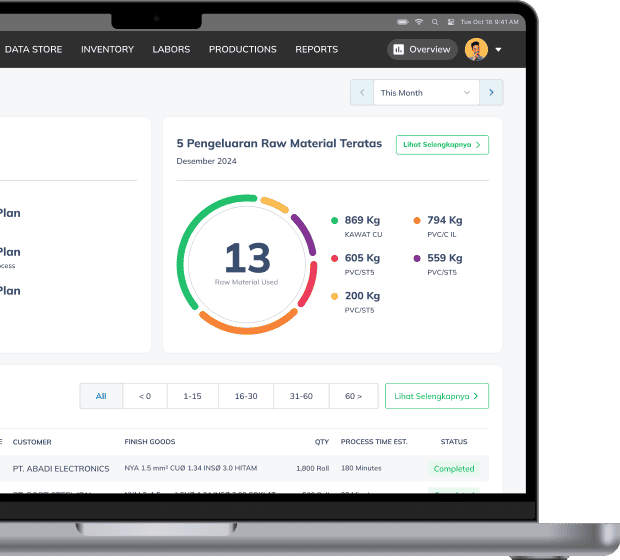Click the Overview bar chart icon
The height and width of the screenshot is (560, 620).
click(x=398, y=49)
